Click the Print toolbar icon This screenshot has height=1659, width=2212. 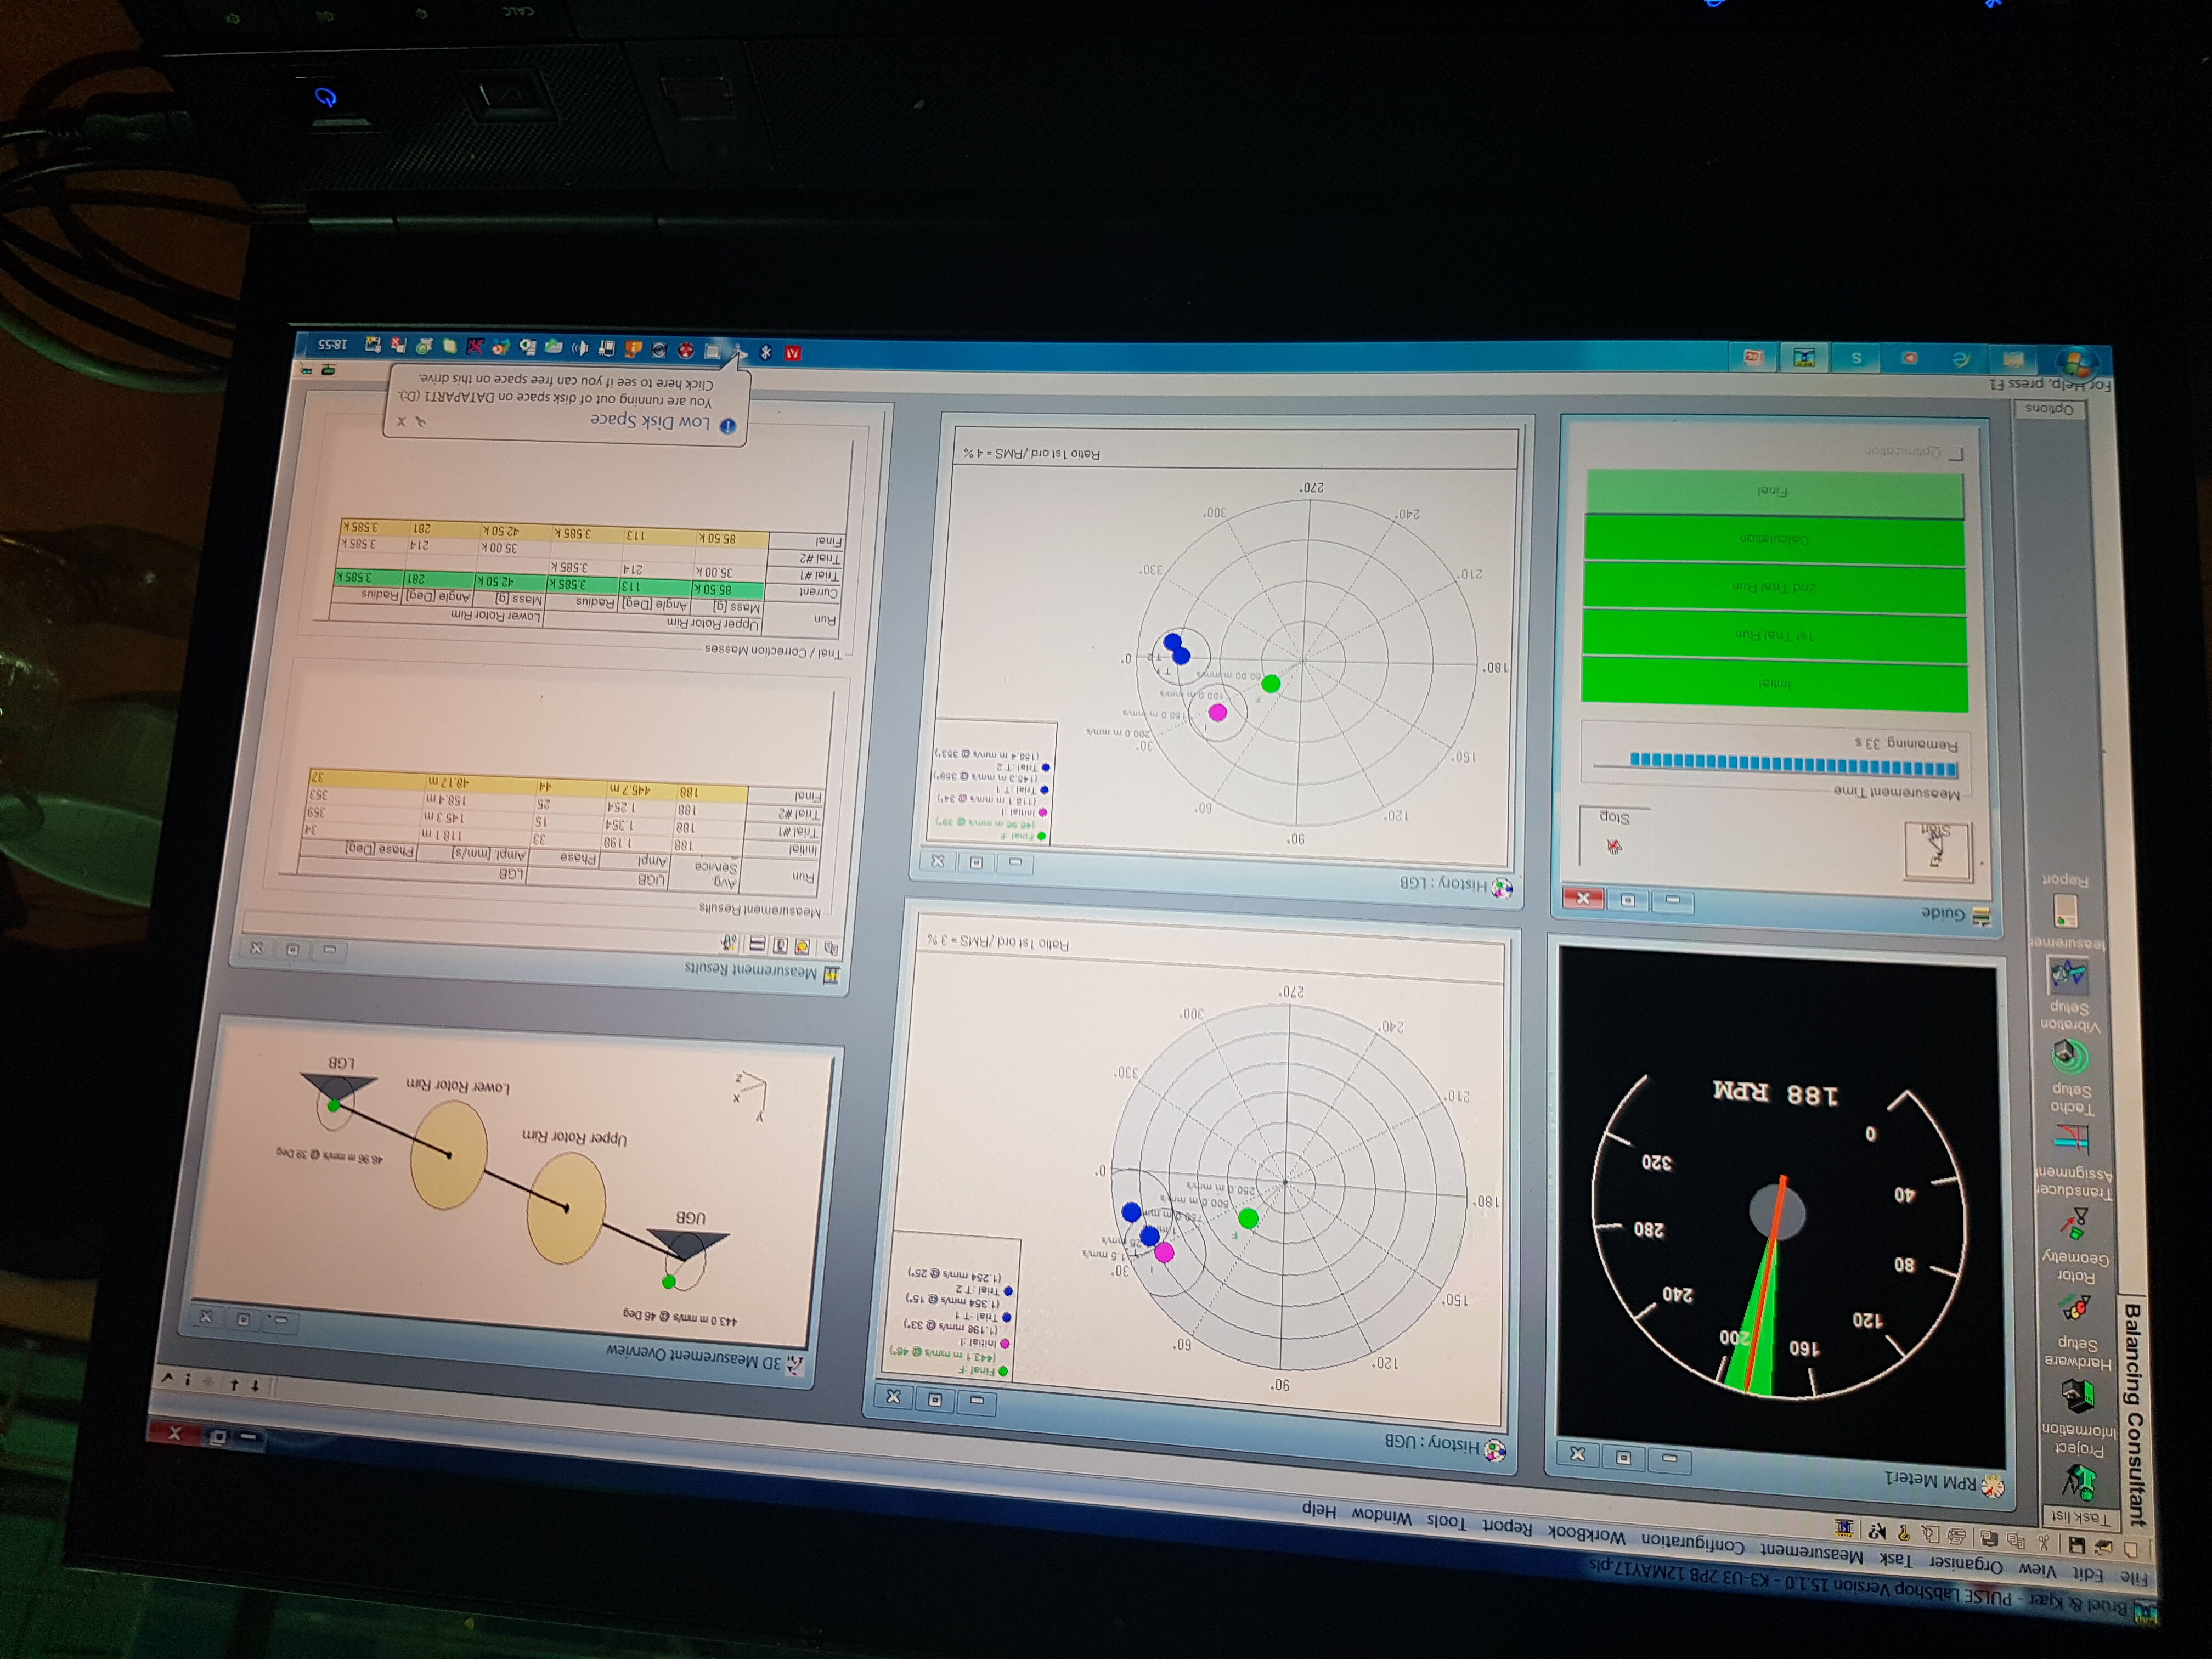click(1957, 1537)
